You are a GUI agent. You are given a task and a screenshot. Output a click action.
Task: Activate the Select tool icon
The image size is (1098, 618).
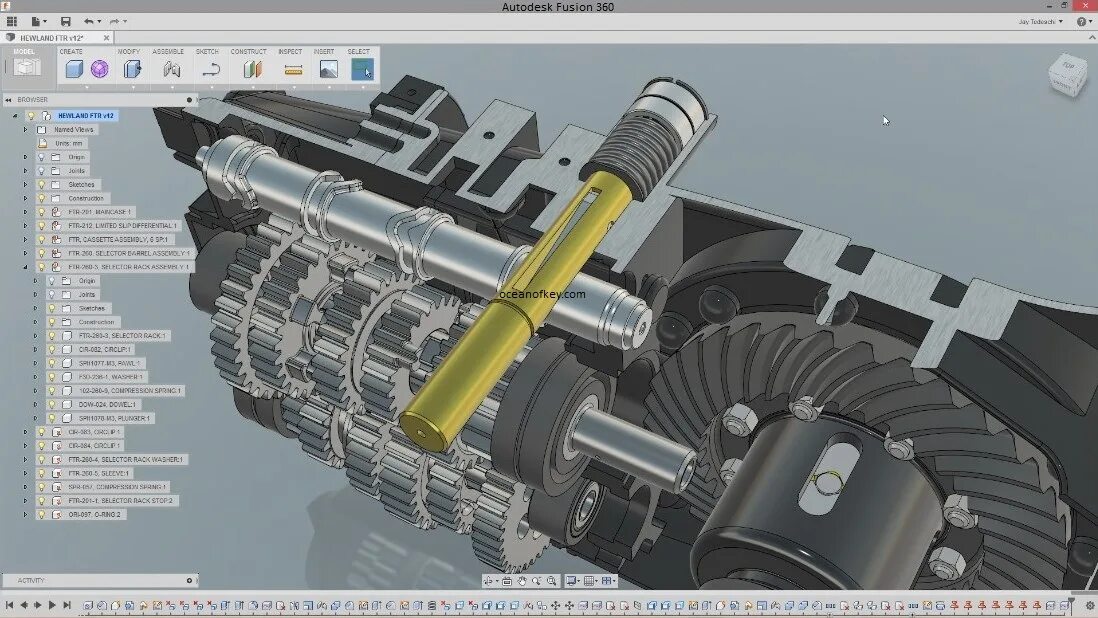(x=362, y=69)
